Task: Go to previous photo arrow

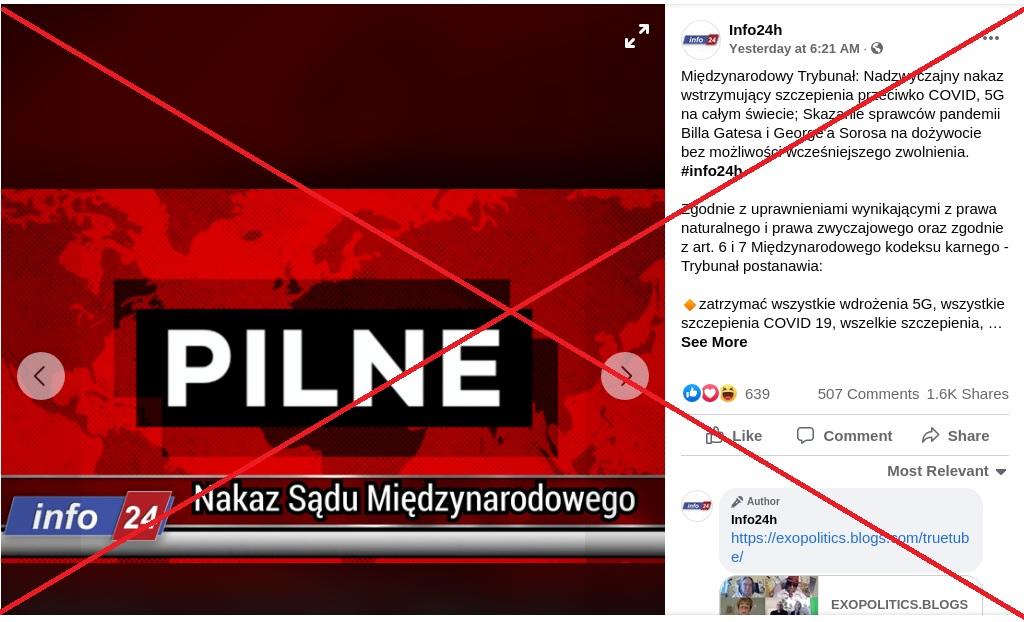Action: coord(40,376)
